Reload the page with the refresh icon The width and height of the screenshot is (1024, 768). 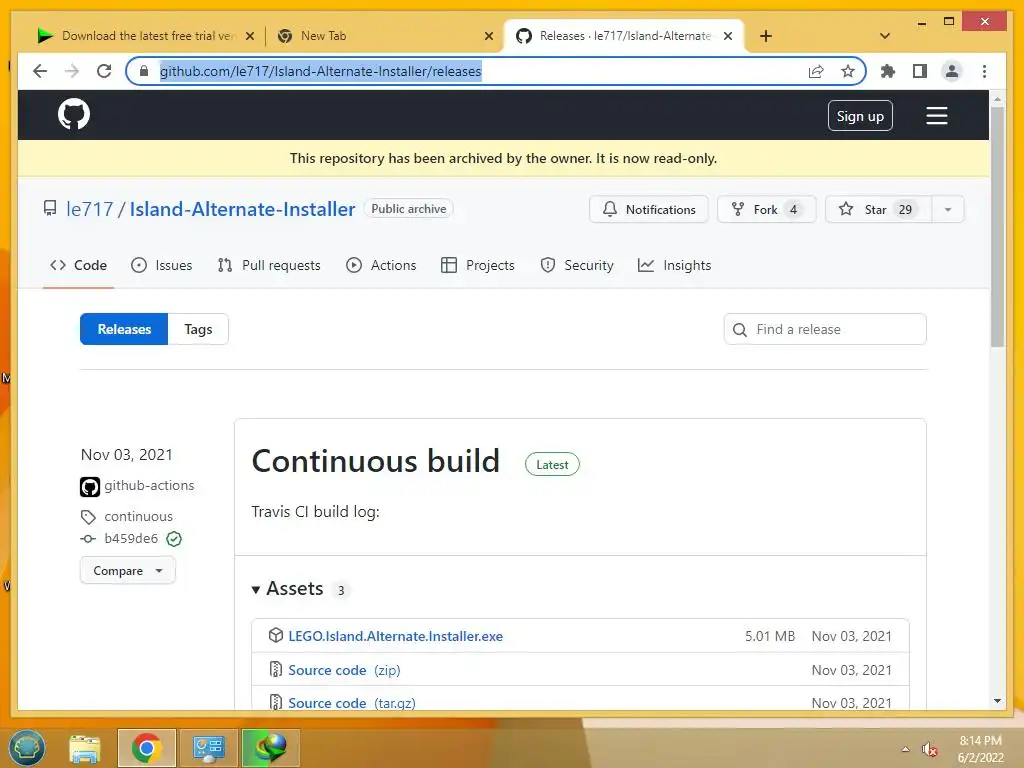point(104,71)
